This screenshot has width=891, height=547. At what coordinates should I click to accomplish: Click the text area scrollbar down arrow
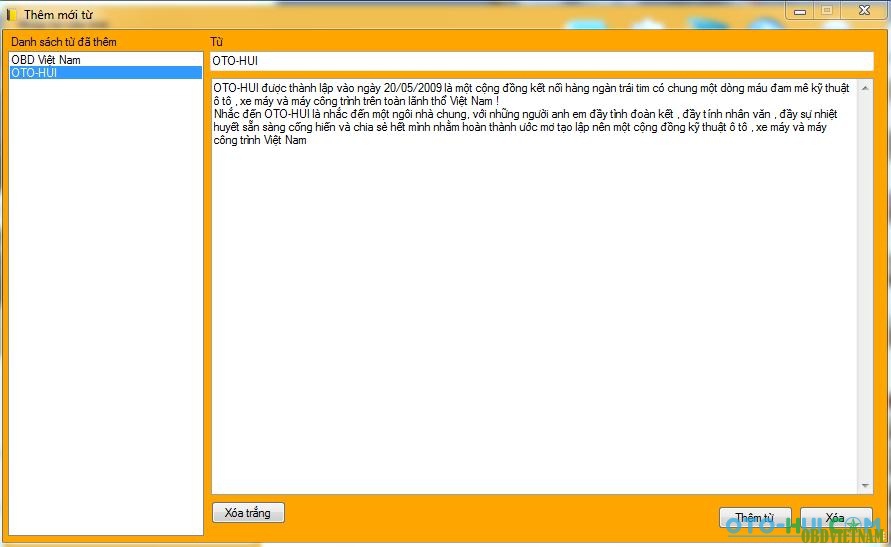(865, 486)
